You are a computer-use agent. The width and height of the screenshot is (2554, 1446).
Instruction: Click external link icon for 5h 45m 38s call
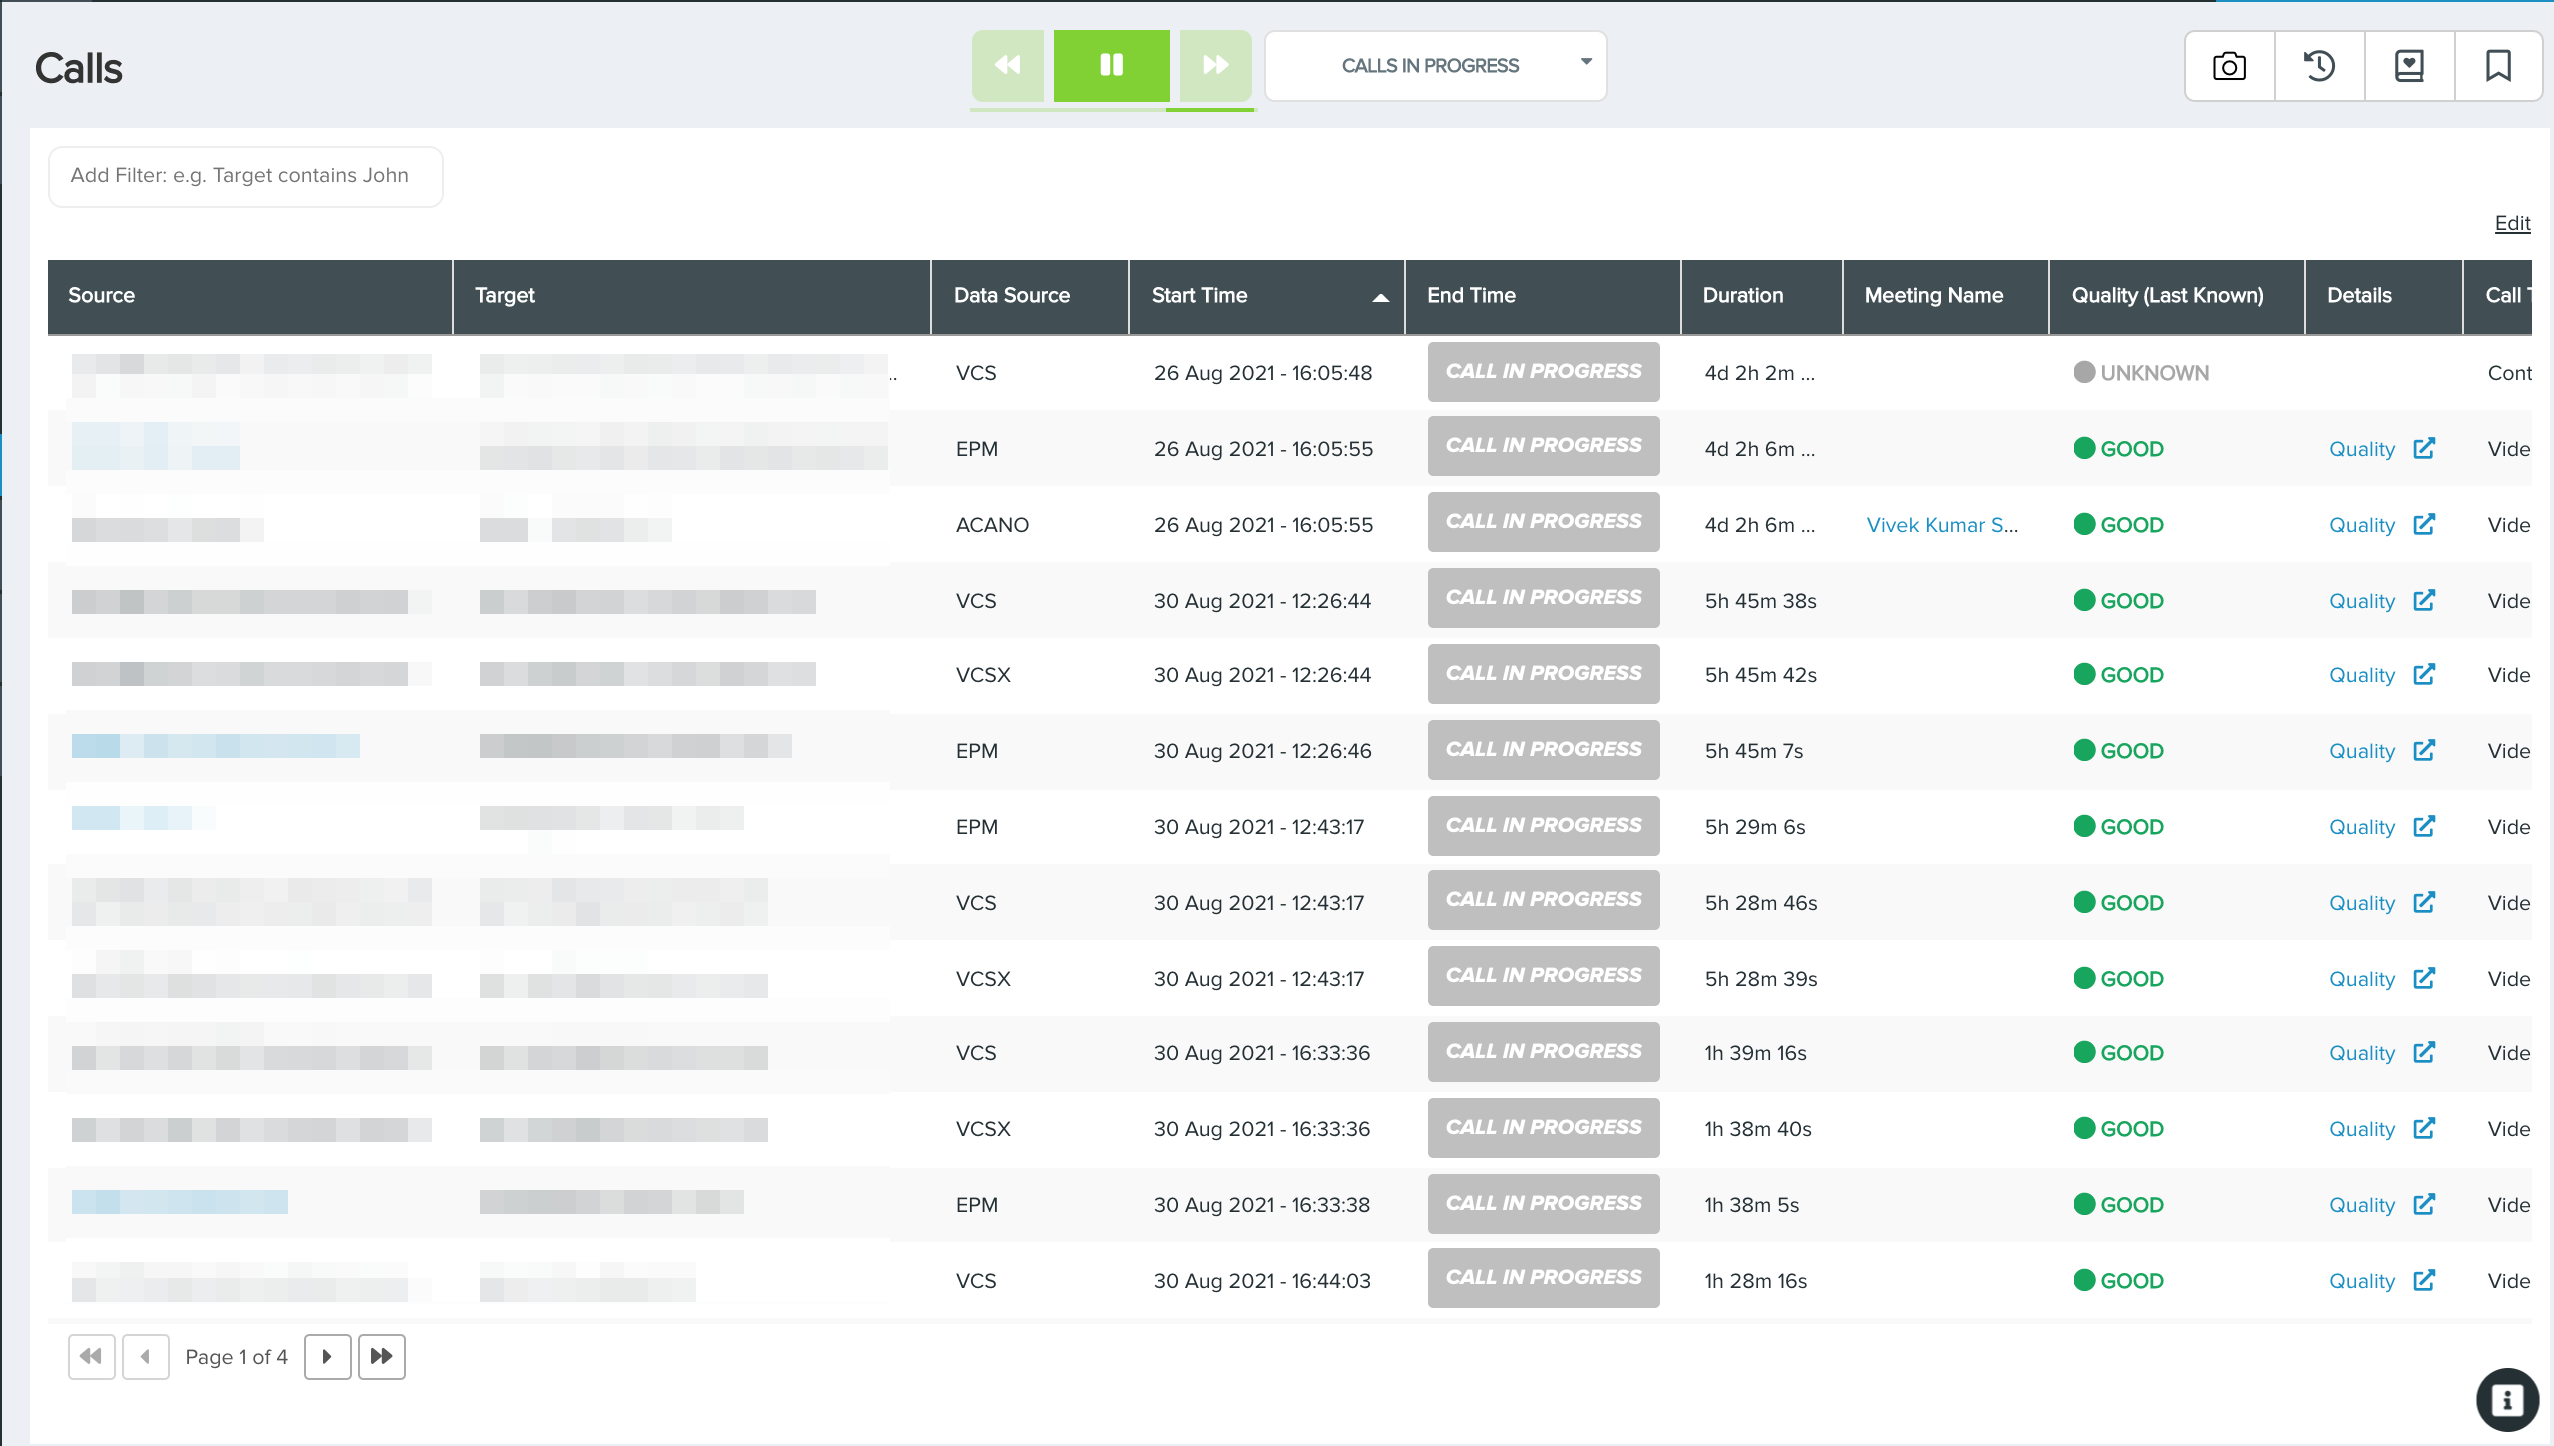pyautogui.click(x=2424, y=600)
